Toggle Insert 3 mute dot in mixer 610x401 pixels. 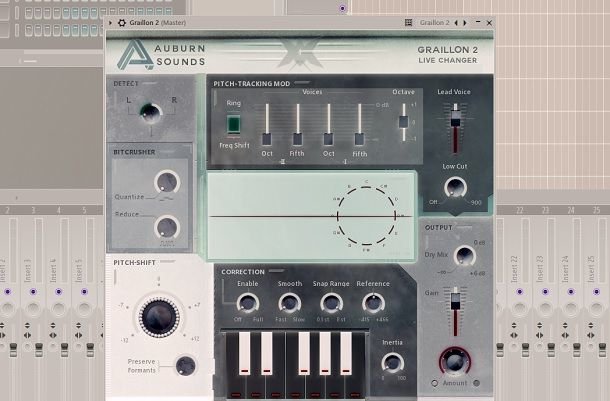tap(33, 292)
